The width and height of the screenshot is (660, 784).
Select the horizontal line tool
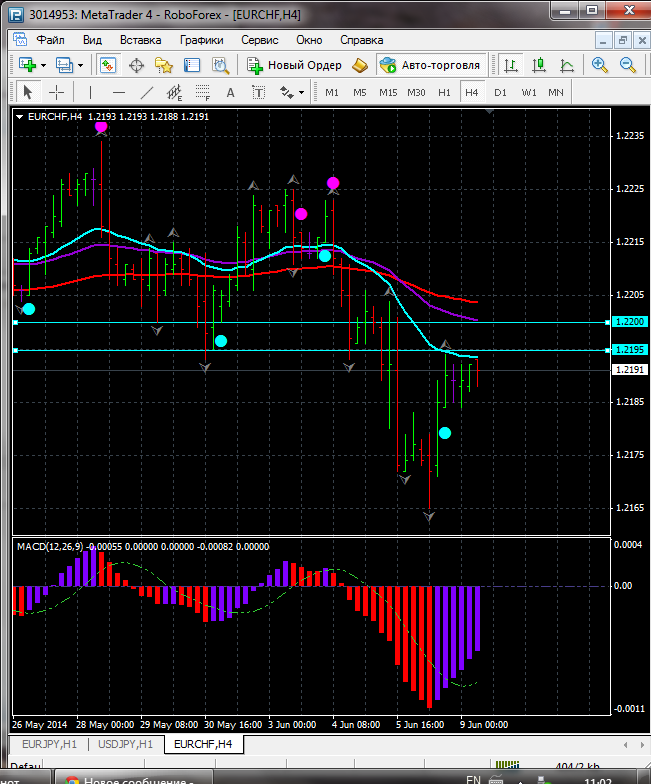[118, 92]
